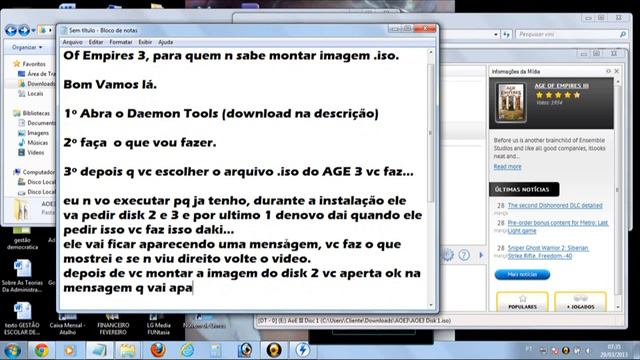The image size is (640, 360).
Task: Click the AOE folder icon in details pane
Action: point(22,210)
